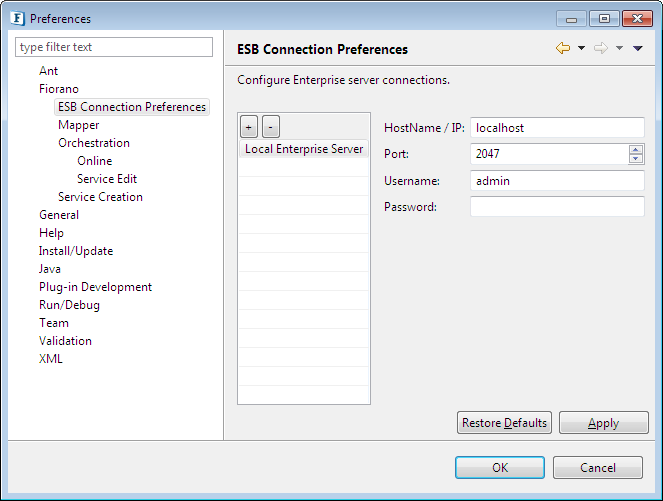Select Local Enterprise Server in list
663x501 pixels.
(304, 149)
